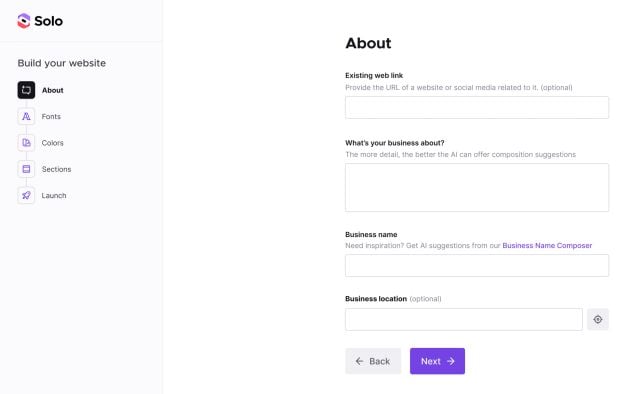Screen dimensions: 618x394
Task: Open the Business Name Composer link
Action: tap(547, 246)
